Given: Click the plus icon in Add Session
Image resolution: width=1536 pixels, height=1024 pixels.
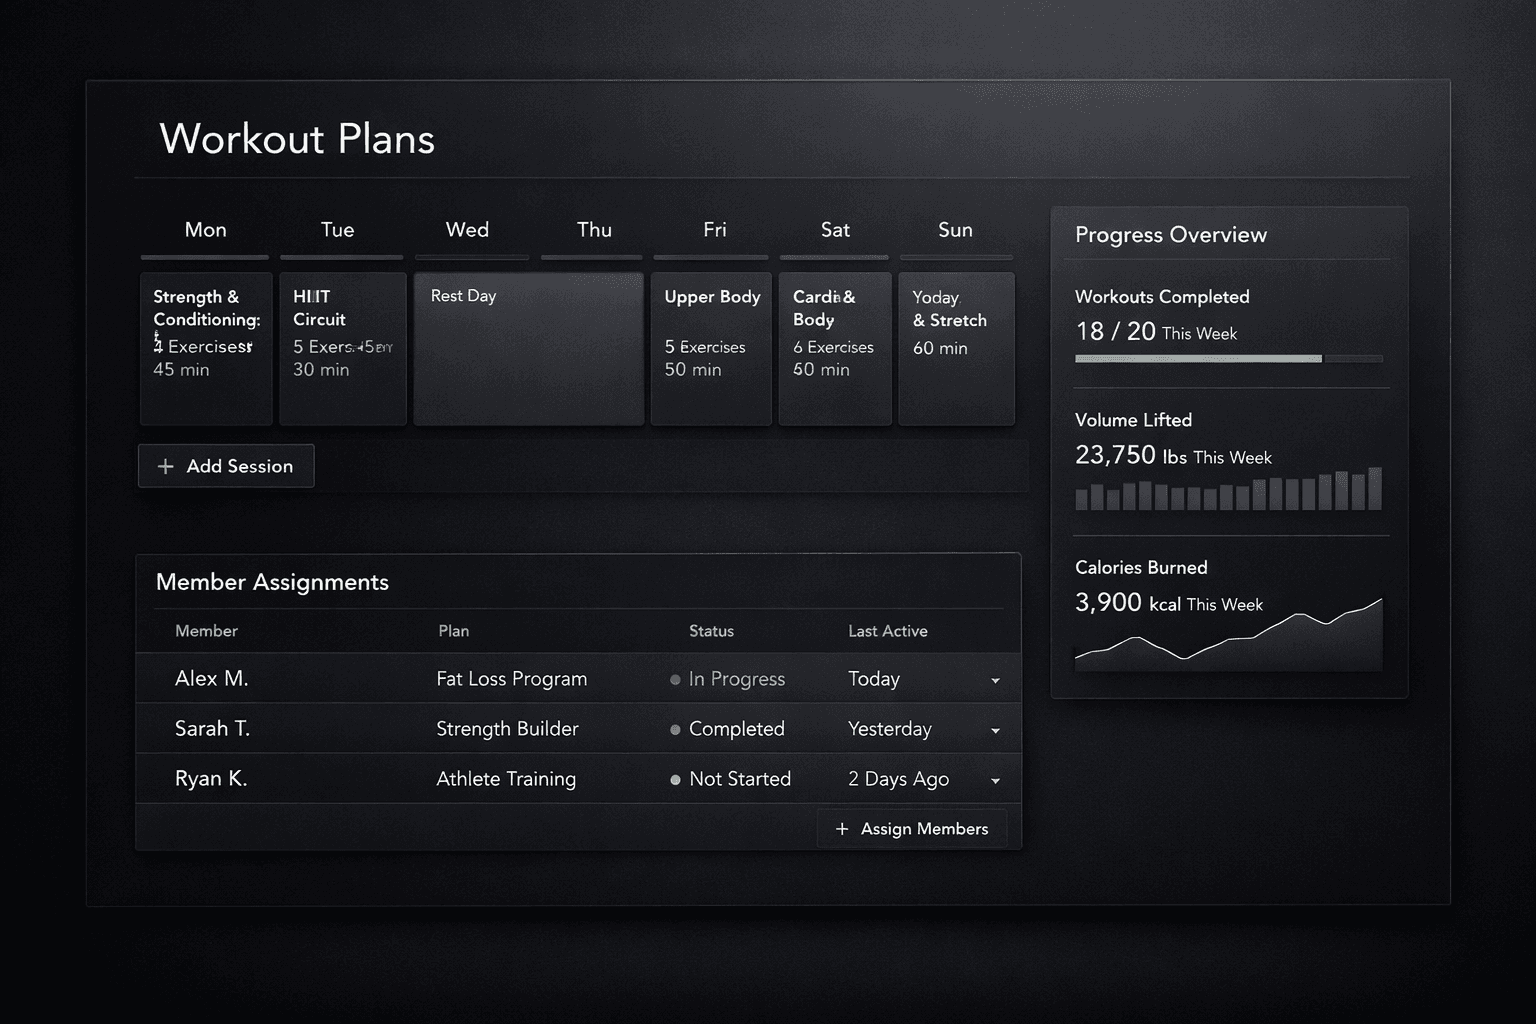Looking at the screenshot, I should [166, 467].
